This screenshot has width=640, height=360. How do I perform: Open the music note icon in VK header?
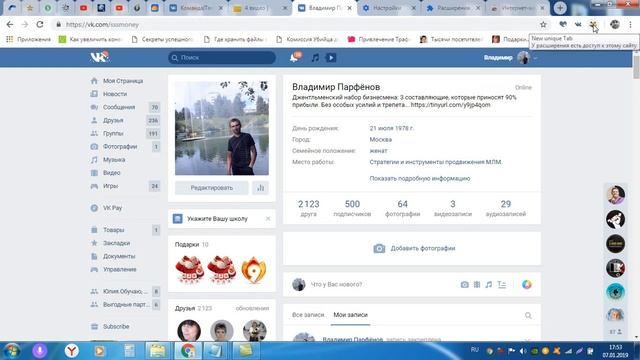[x=316, y=58]
